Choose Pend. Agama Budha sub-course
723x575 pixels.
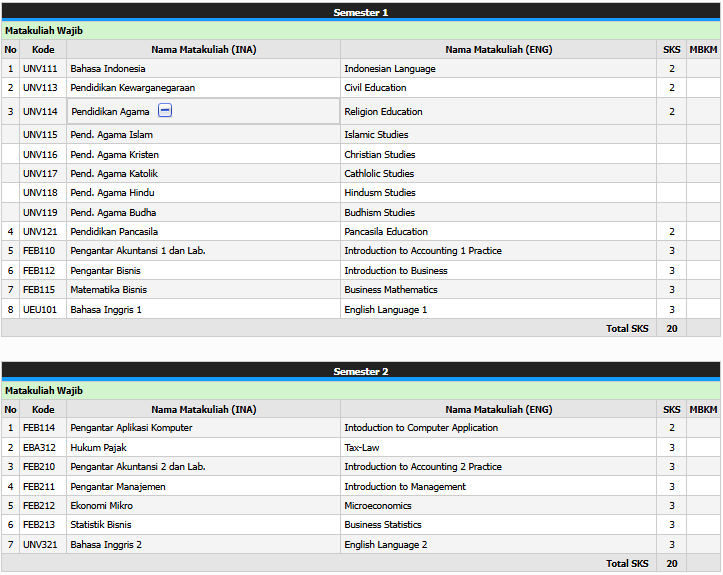tap(113, 213)
